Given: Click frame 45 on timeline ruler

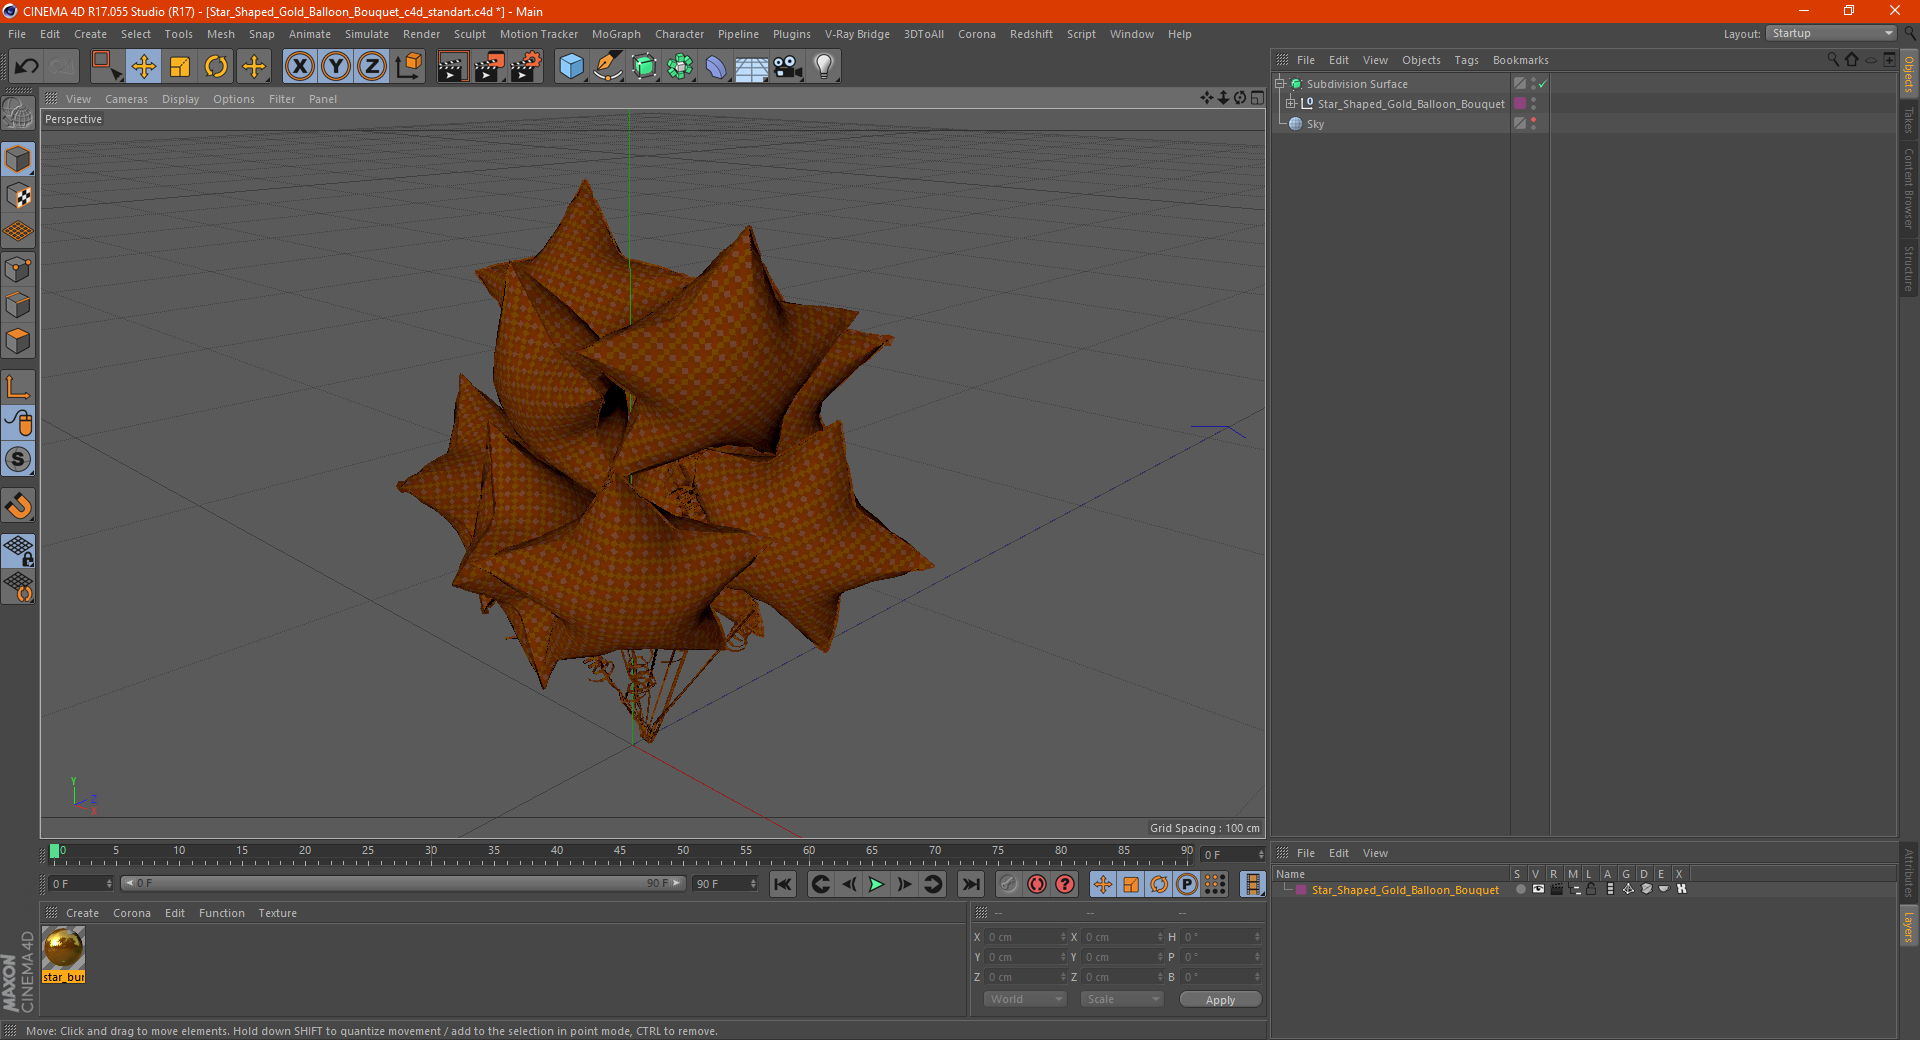Looking at the screenshot, I should coord(620,853).
